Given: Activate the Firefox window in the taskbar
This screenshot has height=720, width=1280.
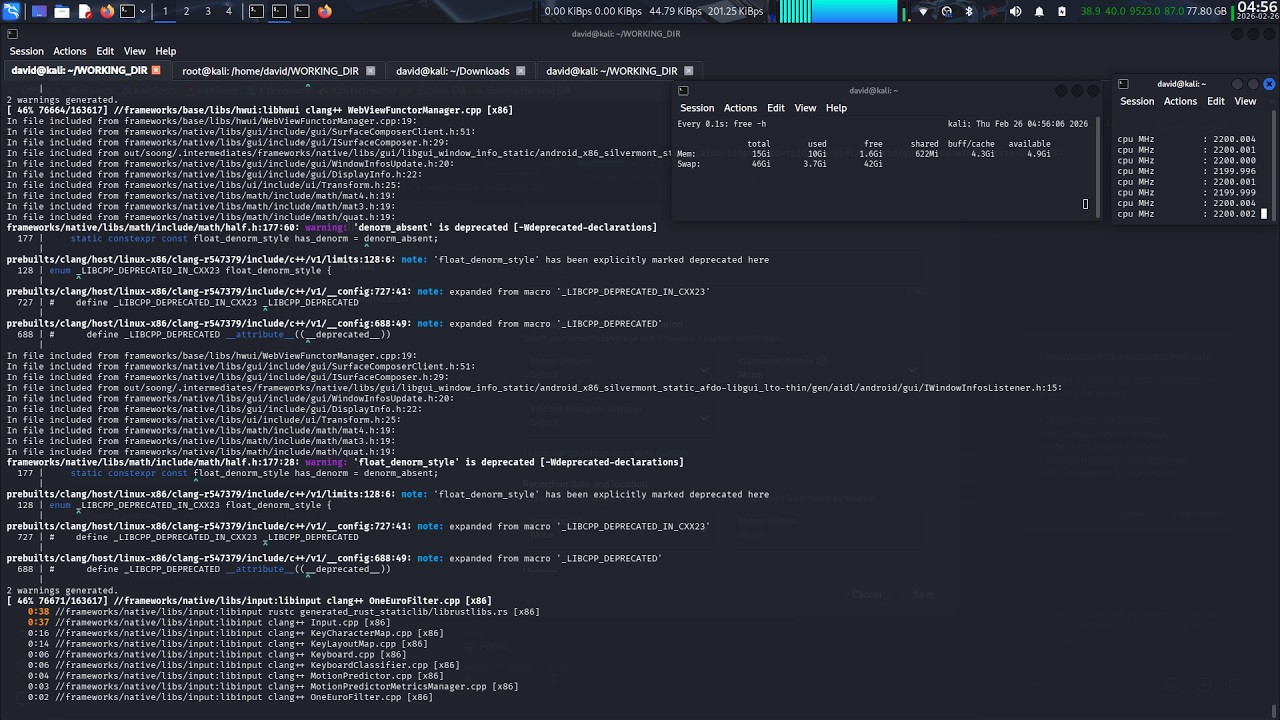Looking at the screenshot, I should pos(325,11).
